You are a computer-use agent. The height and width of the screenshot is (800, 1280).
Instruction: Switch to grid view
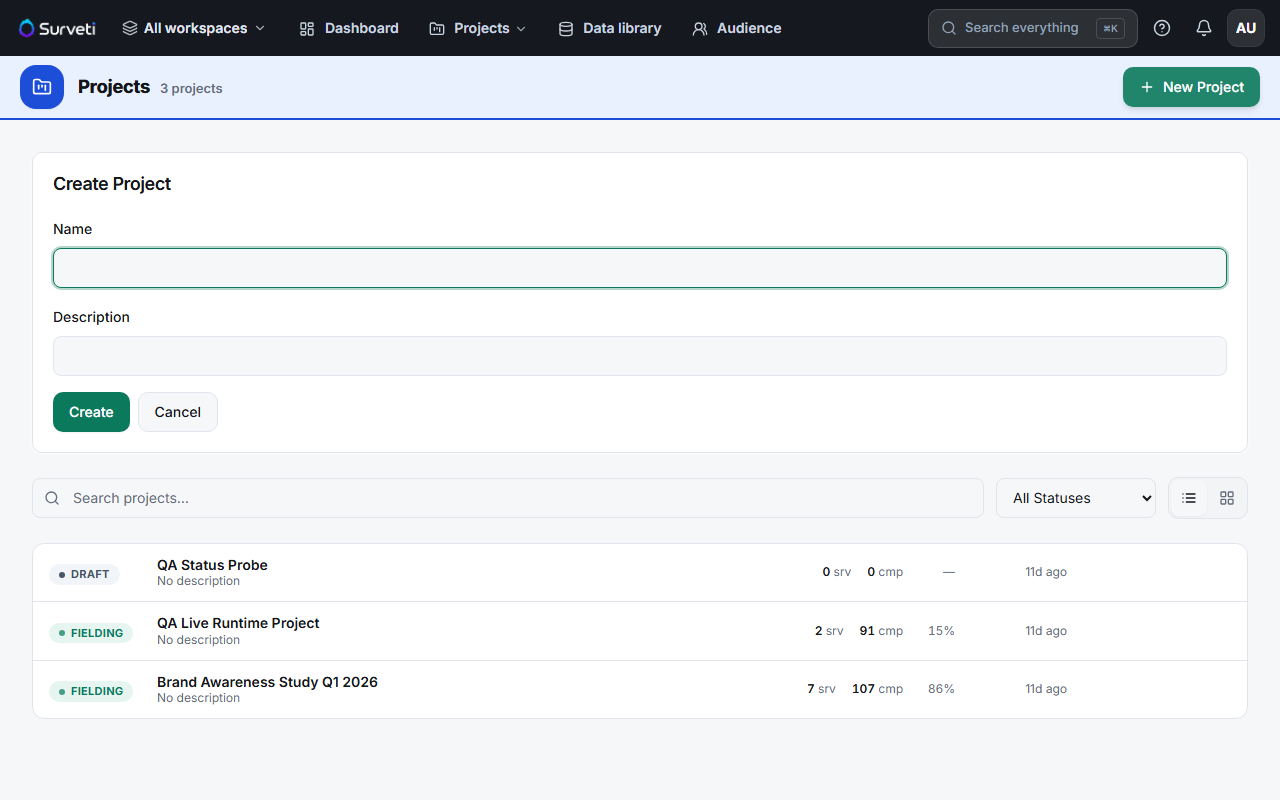tap(1227, 498)
